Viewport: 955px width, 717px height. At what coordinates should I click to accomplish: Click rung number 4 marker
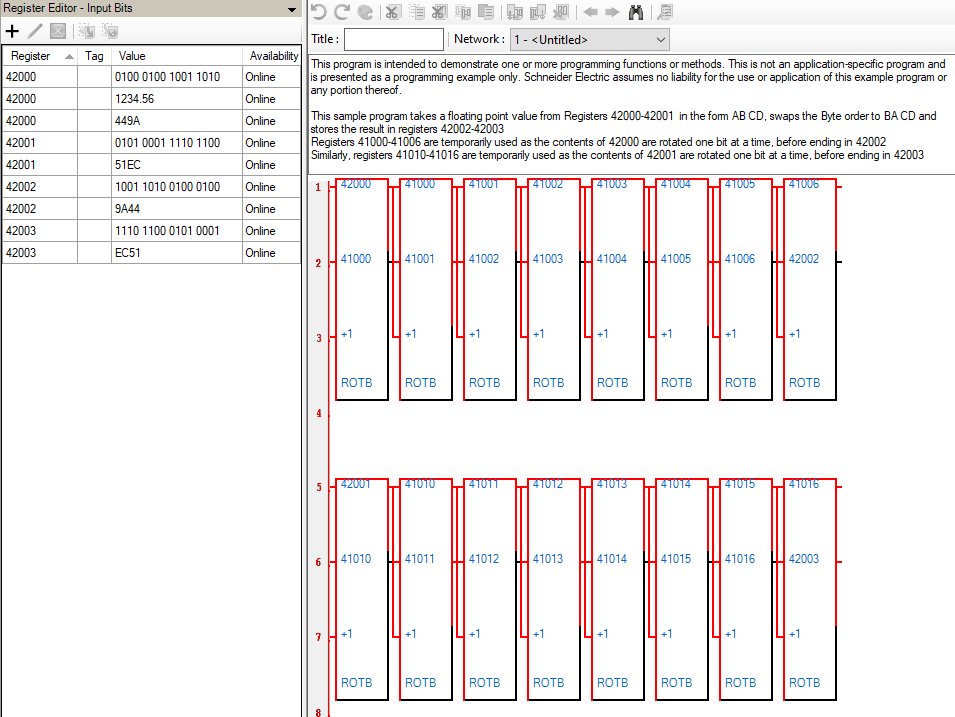point(319,414)
